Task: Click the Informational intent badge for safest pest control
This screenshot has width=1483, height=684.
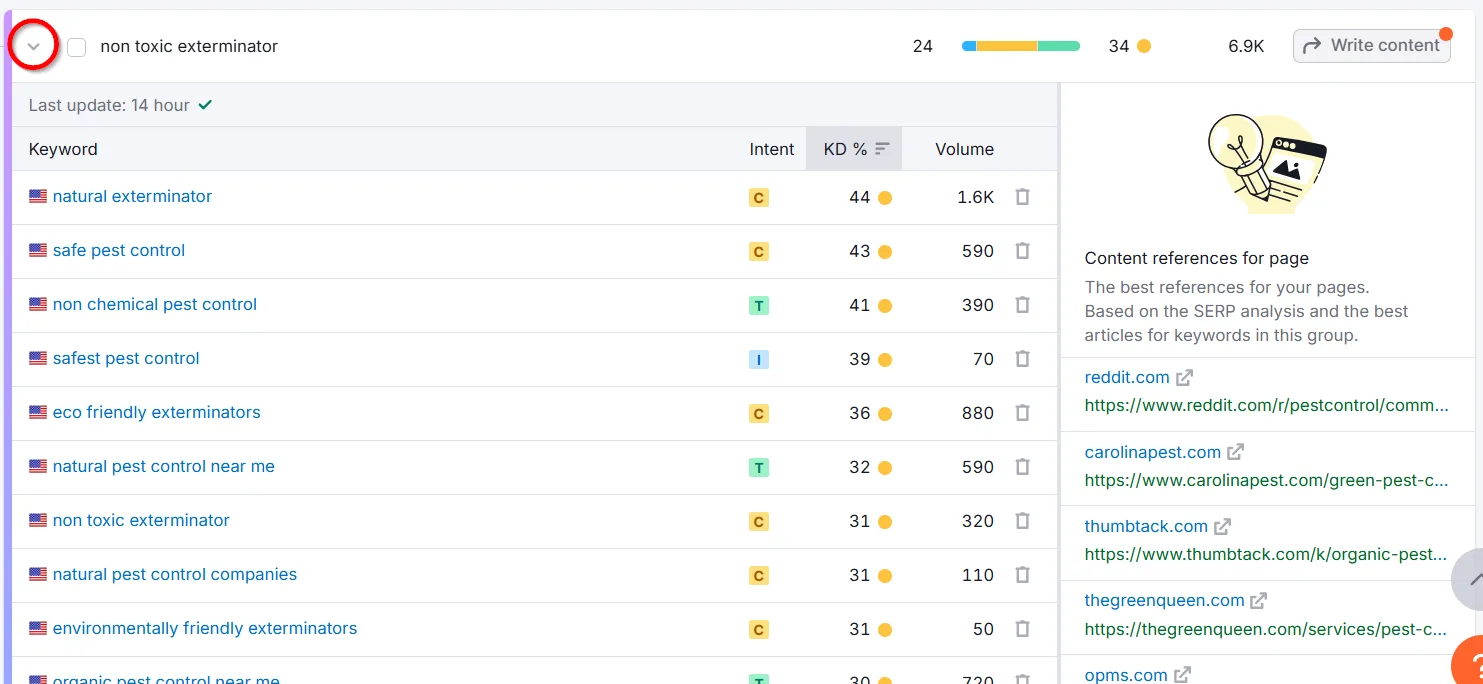Action: [759, 360]
